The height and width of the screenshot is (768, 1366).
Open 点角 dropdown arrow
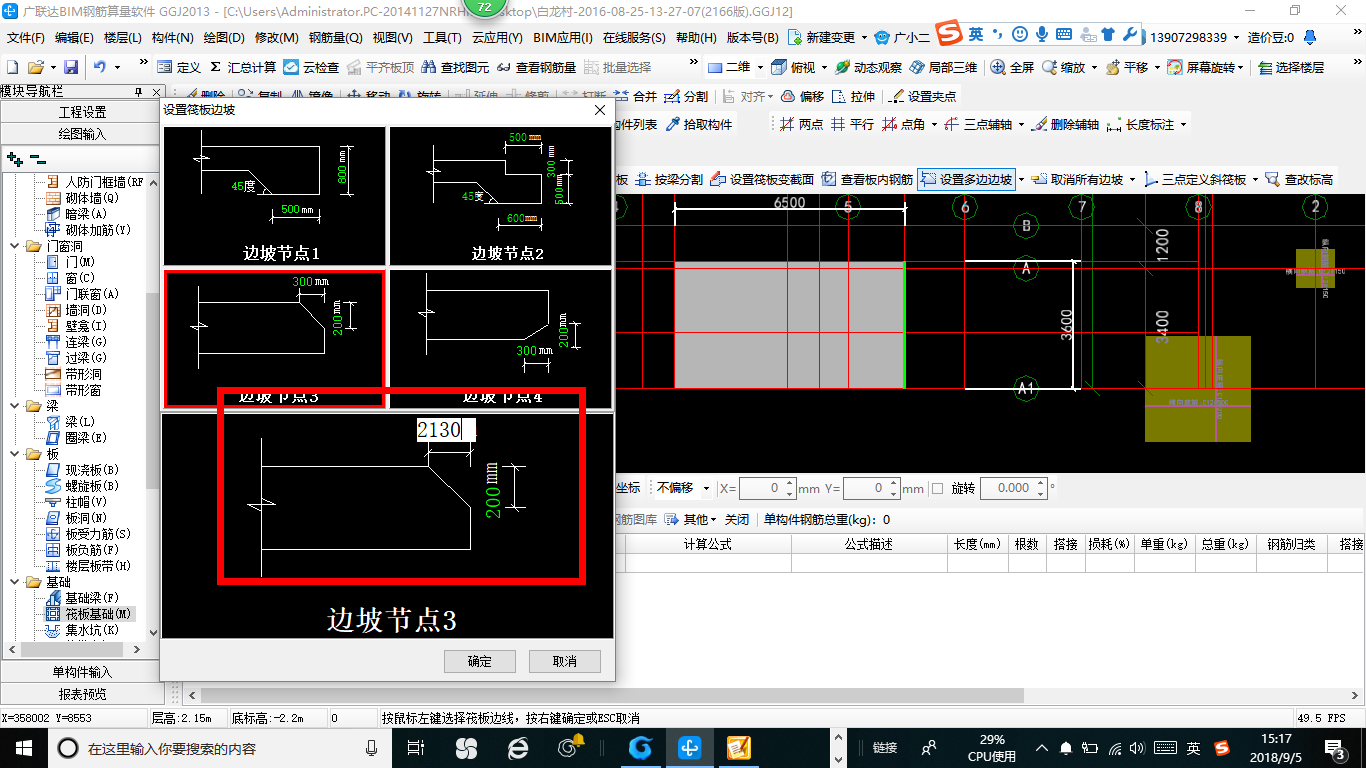(x=933, y=125)
